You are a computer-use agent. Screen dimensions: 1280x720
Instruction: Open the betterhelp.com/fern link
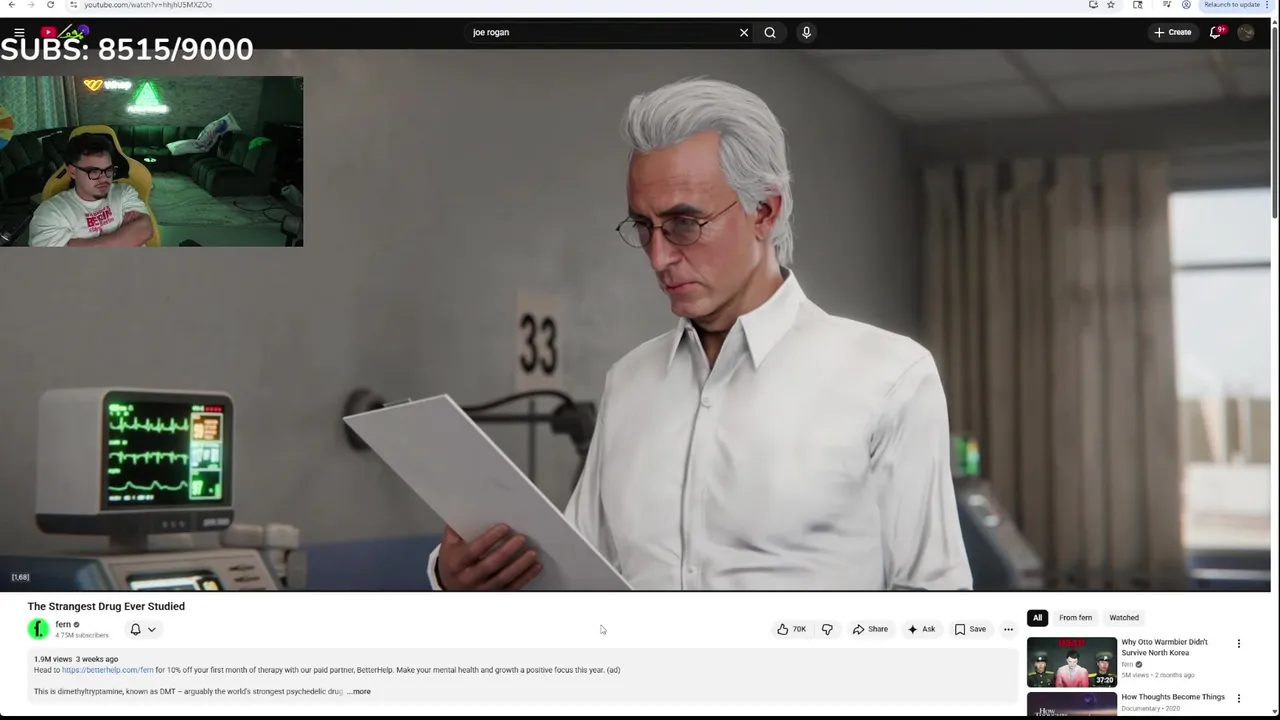click(108, 670)
